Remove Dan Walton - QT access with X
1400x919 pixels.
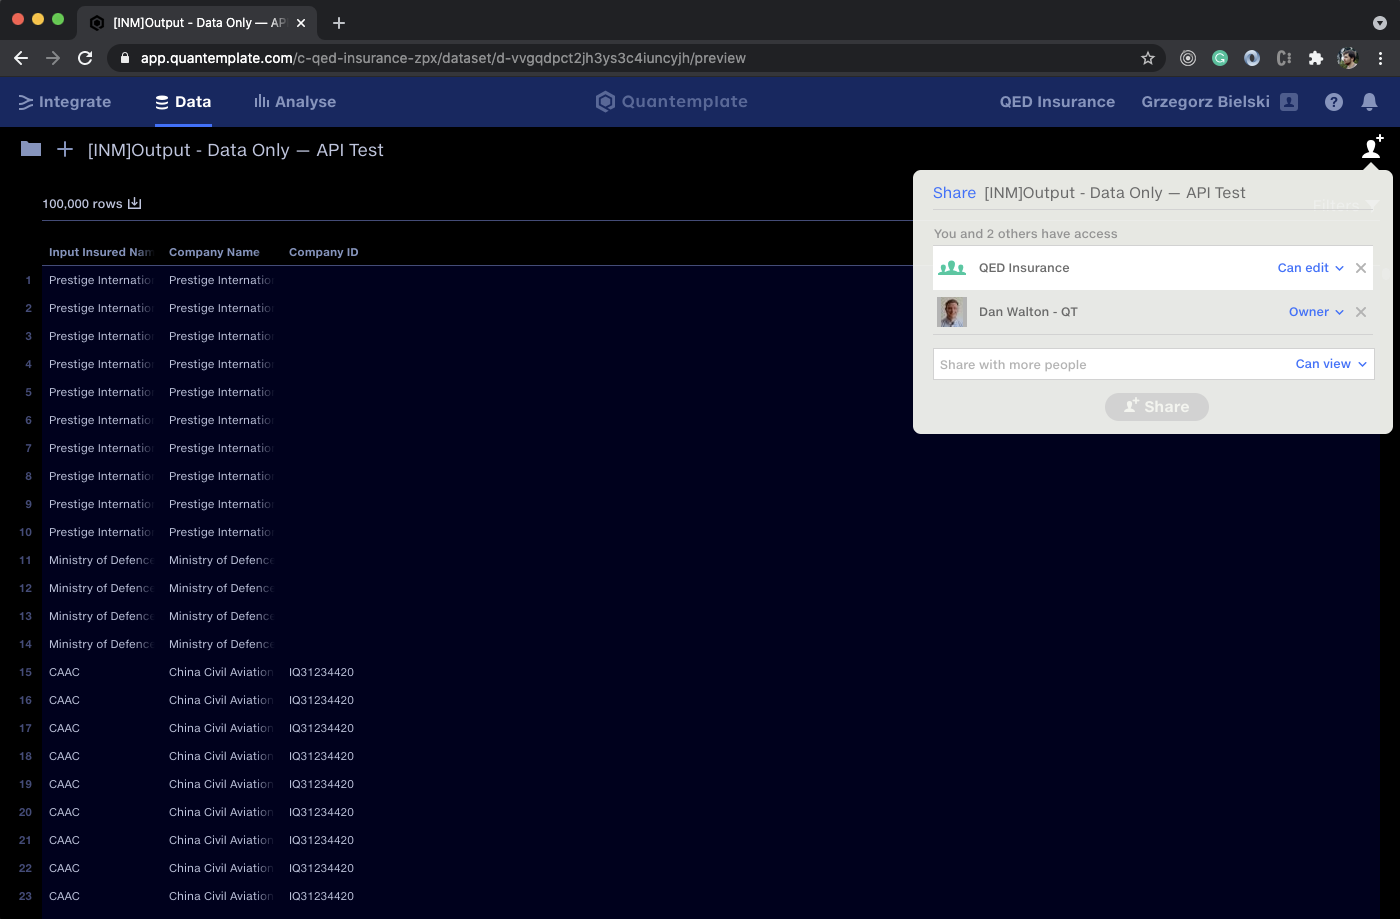tap(1361, 312)
